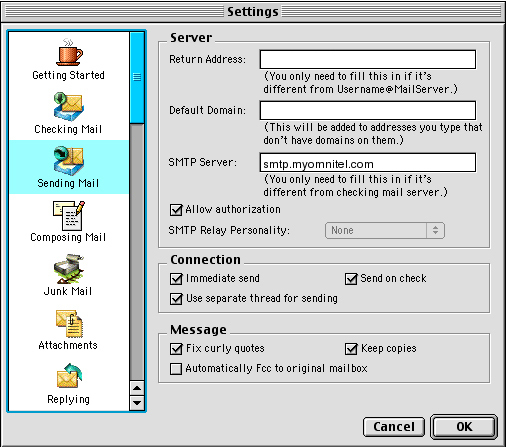Open the SMTP Relay Personality dropdown
This screenshot has height=447, width=506.
click(x=385, y=230)
